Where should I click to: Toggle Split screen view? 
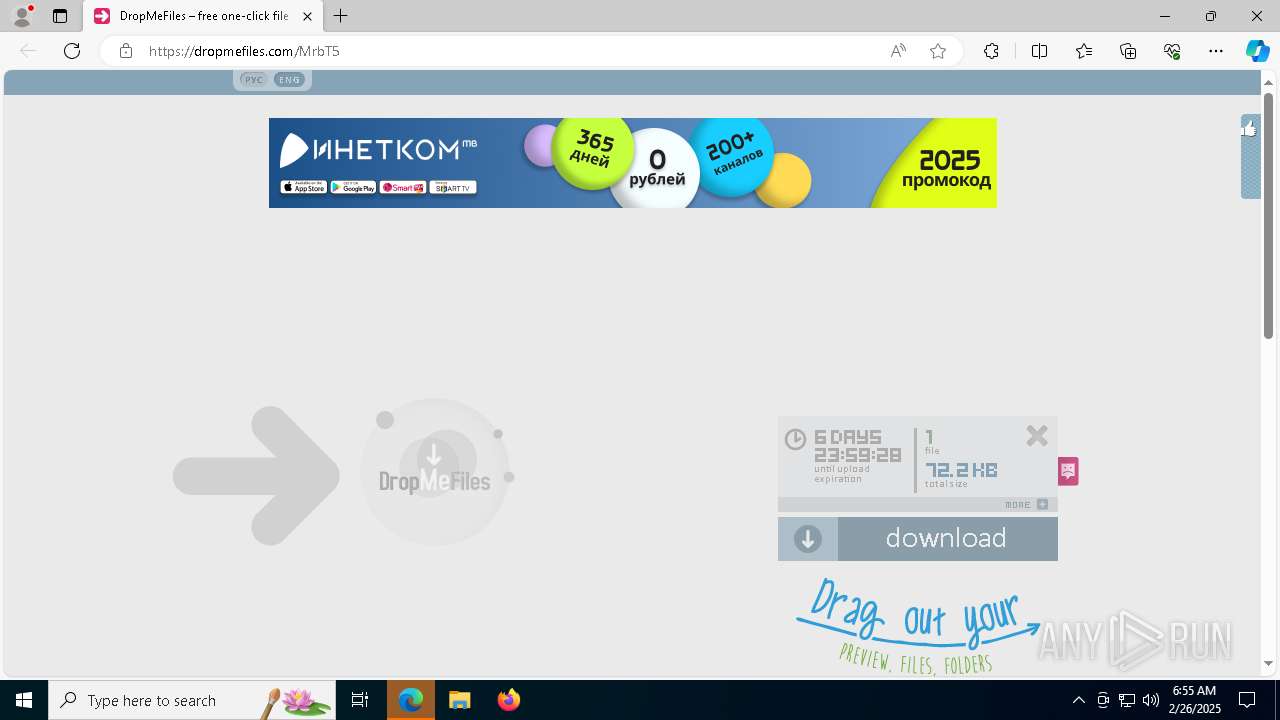point(1039,51)
